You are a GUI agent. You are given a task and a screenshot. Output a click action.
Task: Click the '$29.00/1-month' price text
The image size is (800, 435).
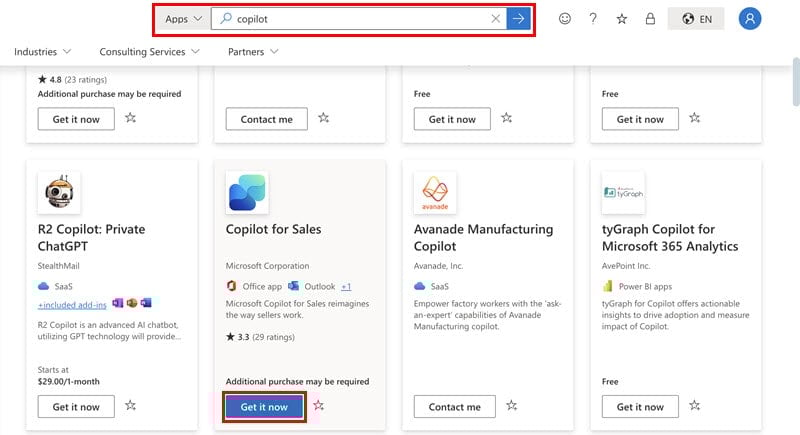(68, 381)
